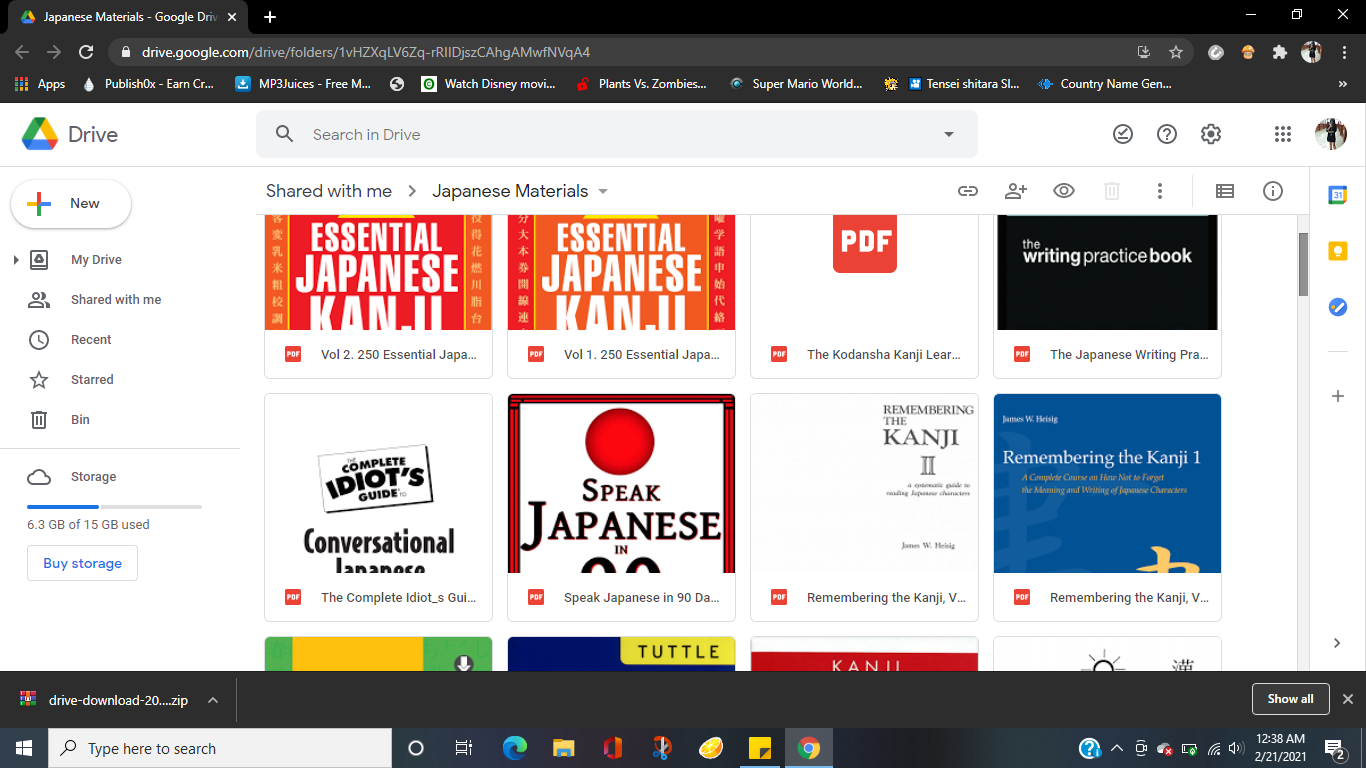Viewport: 1366px width, 768px height.
Task: Open the Bin section
Action: [x=80, y=420]
